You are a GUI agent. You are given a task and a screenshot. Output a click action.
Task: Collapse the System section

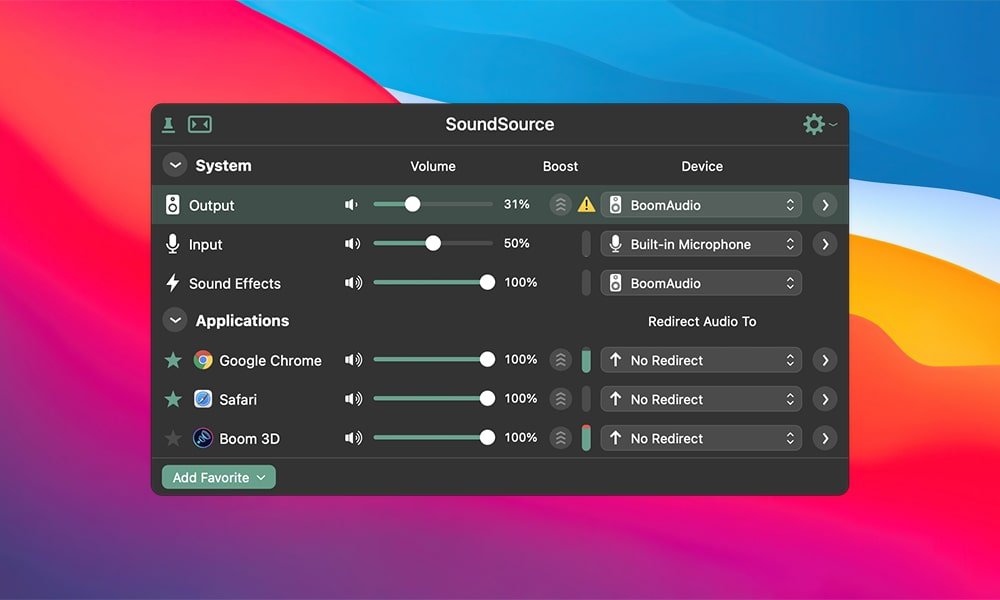coord(174,165)
